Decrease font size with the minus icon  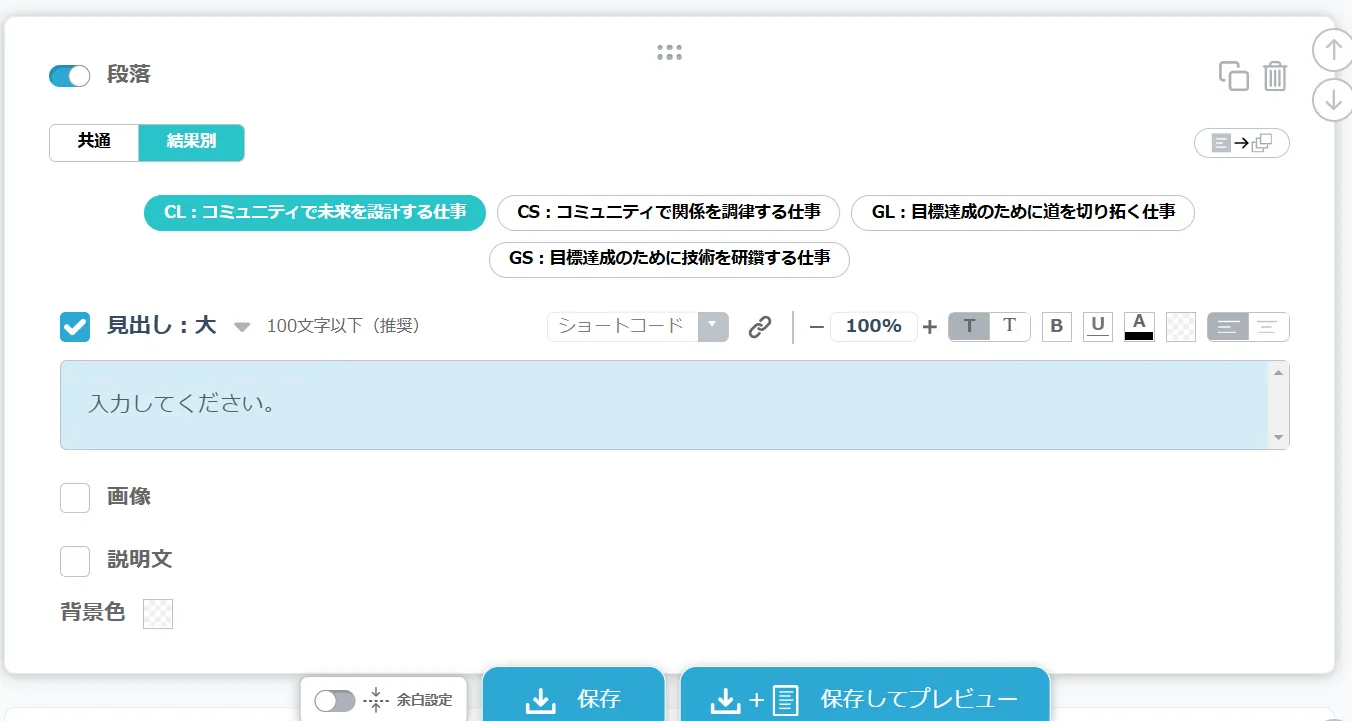[816, 327]
